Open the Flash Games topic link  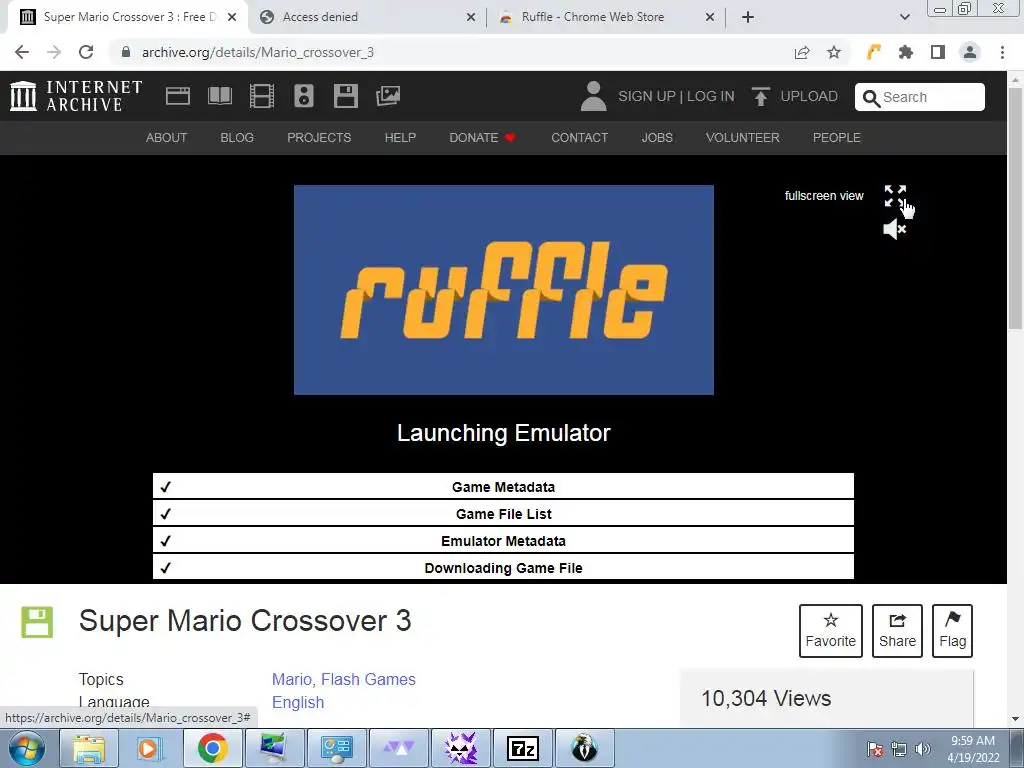pyautogui.click(x=368, y=679)
